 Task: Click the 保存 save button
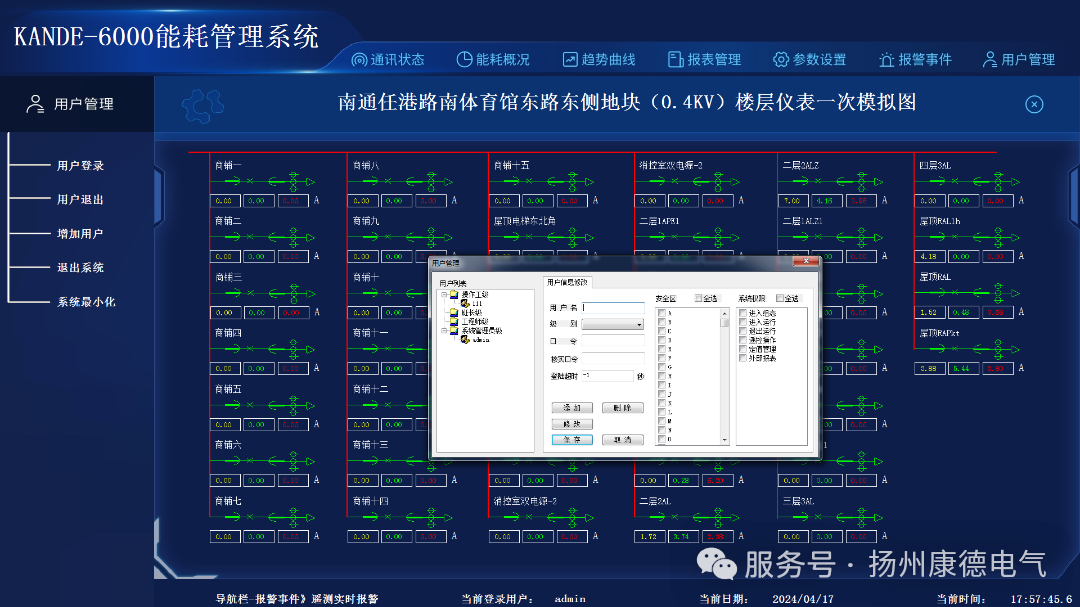tap(572, 439)
